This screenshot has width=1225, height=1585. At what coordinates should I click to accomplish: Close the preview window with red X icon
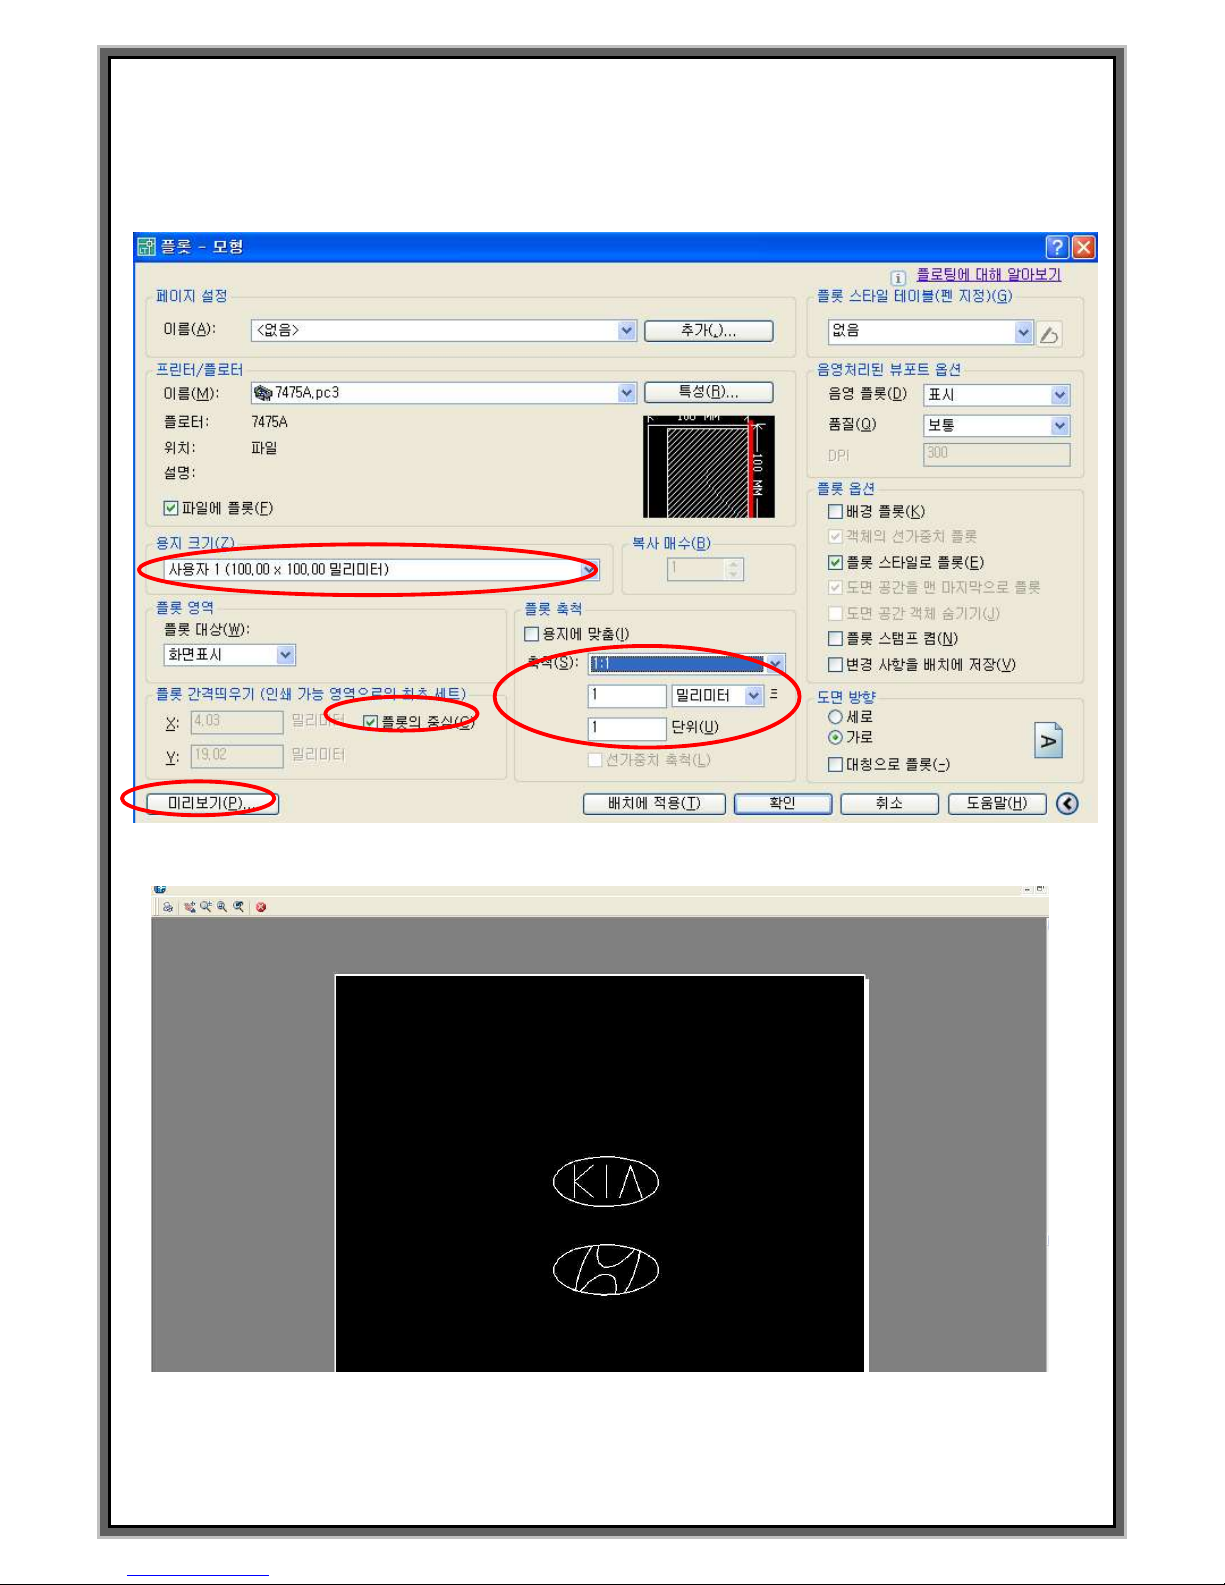pos(261,907)
